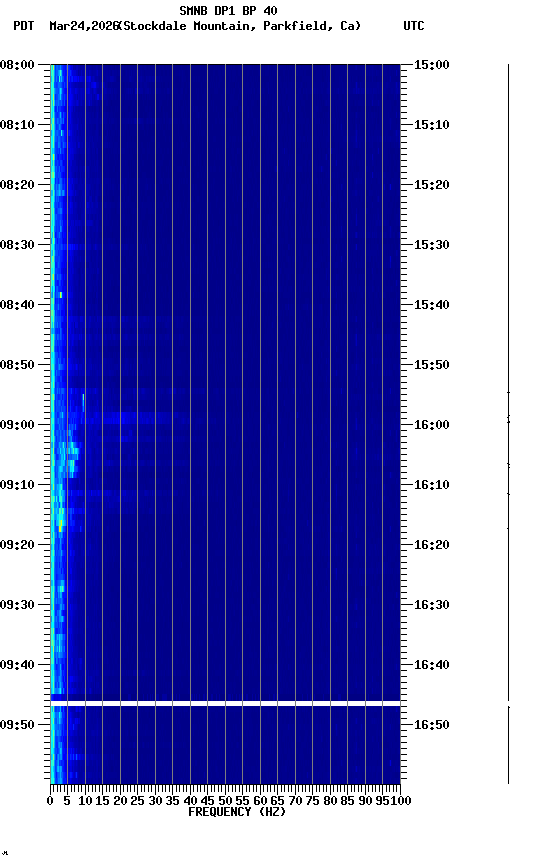
Task: Click the 70 Hz frequency tick label
Action: [295, 802]
